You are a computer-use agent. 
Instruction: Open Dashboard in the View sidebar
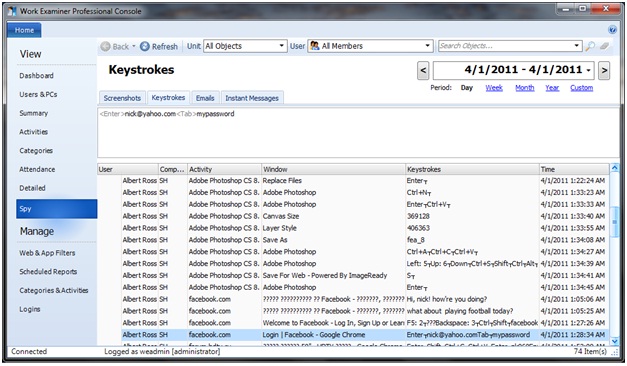[x=36, y=76]
